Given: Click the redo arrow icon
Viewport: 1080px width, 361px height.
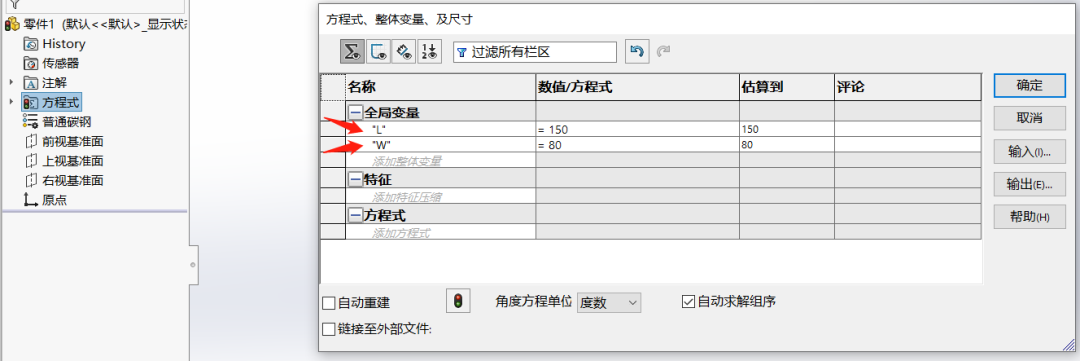Looking at the screenshot, I should coord(663,52).
